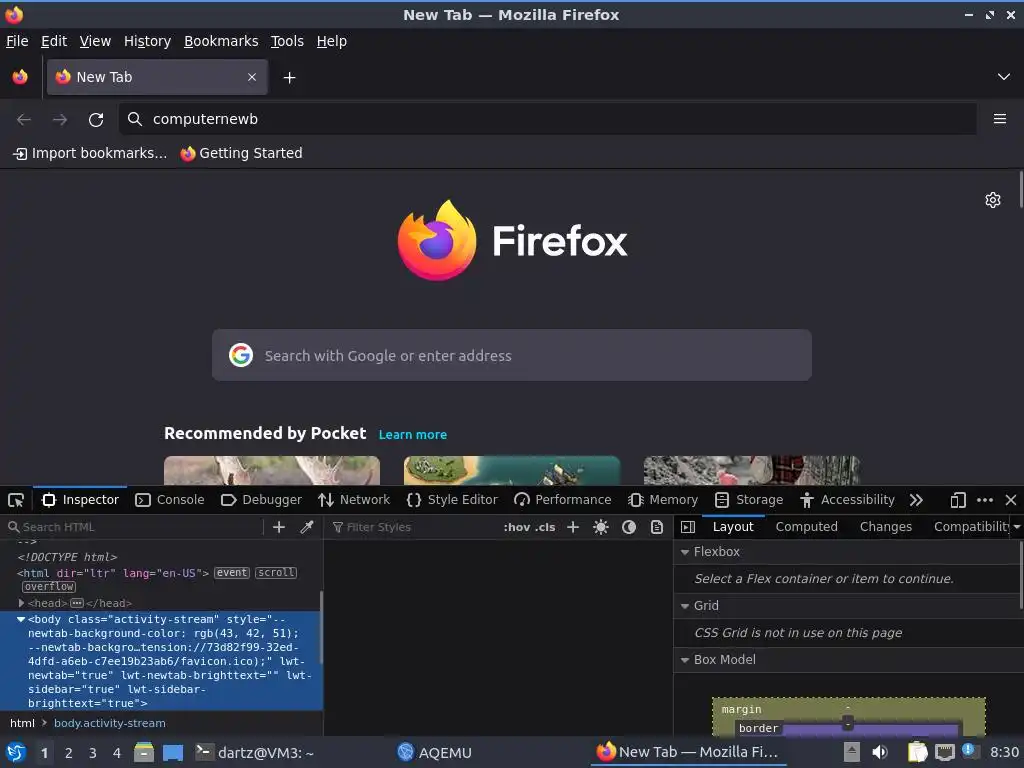Open new tab personalize gear icon
Viewport: 1024px width, 768px height.
(993, 200)
